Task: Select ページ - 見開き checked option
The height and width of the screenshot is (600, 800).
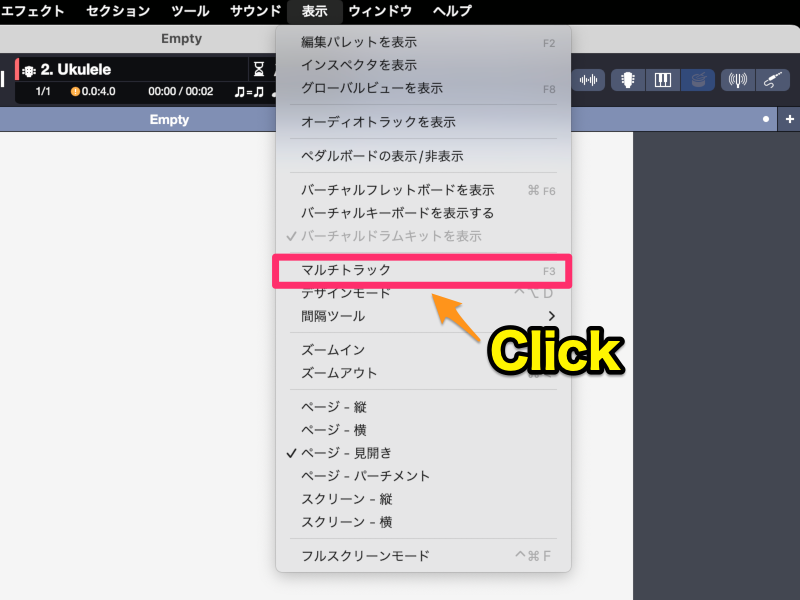Action: click(x=346, y=453)
